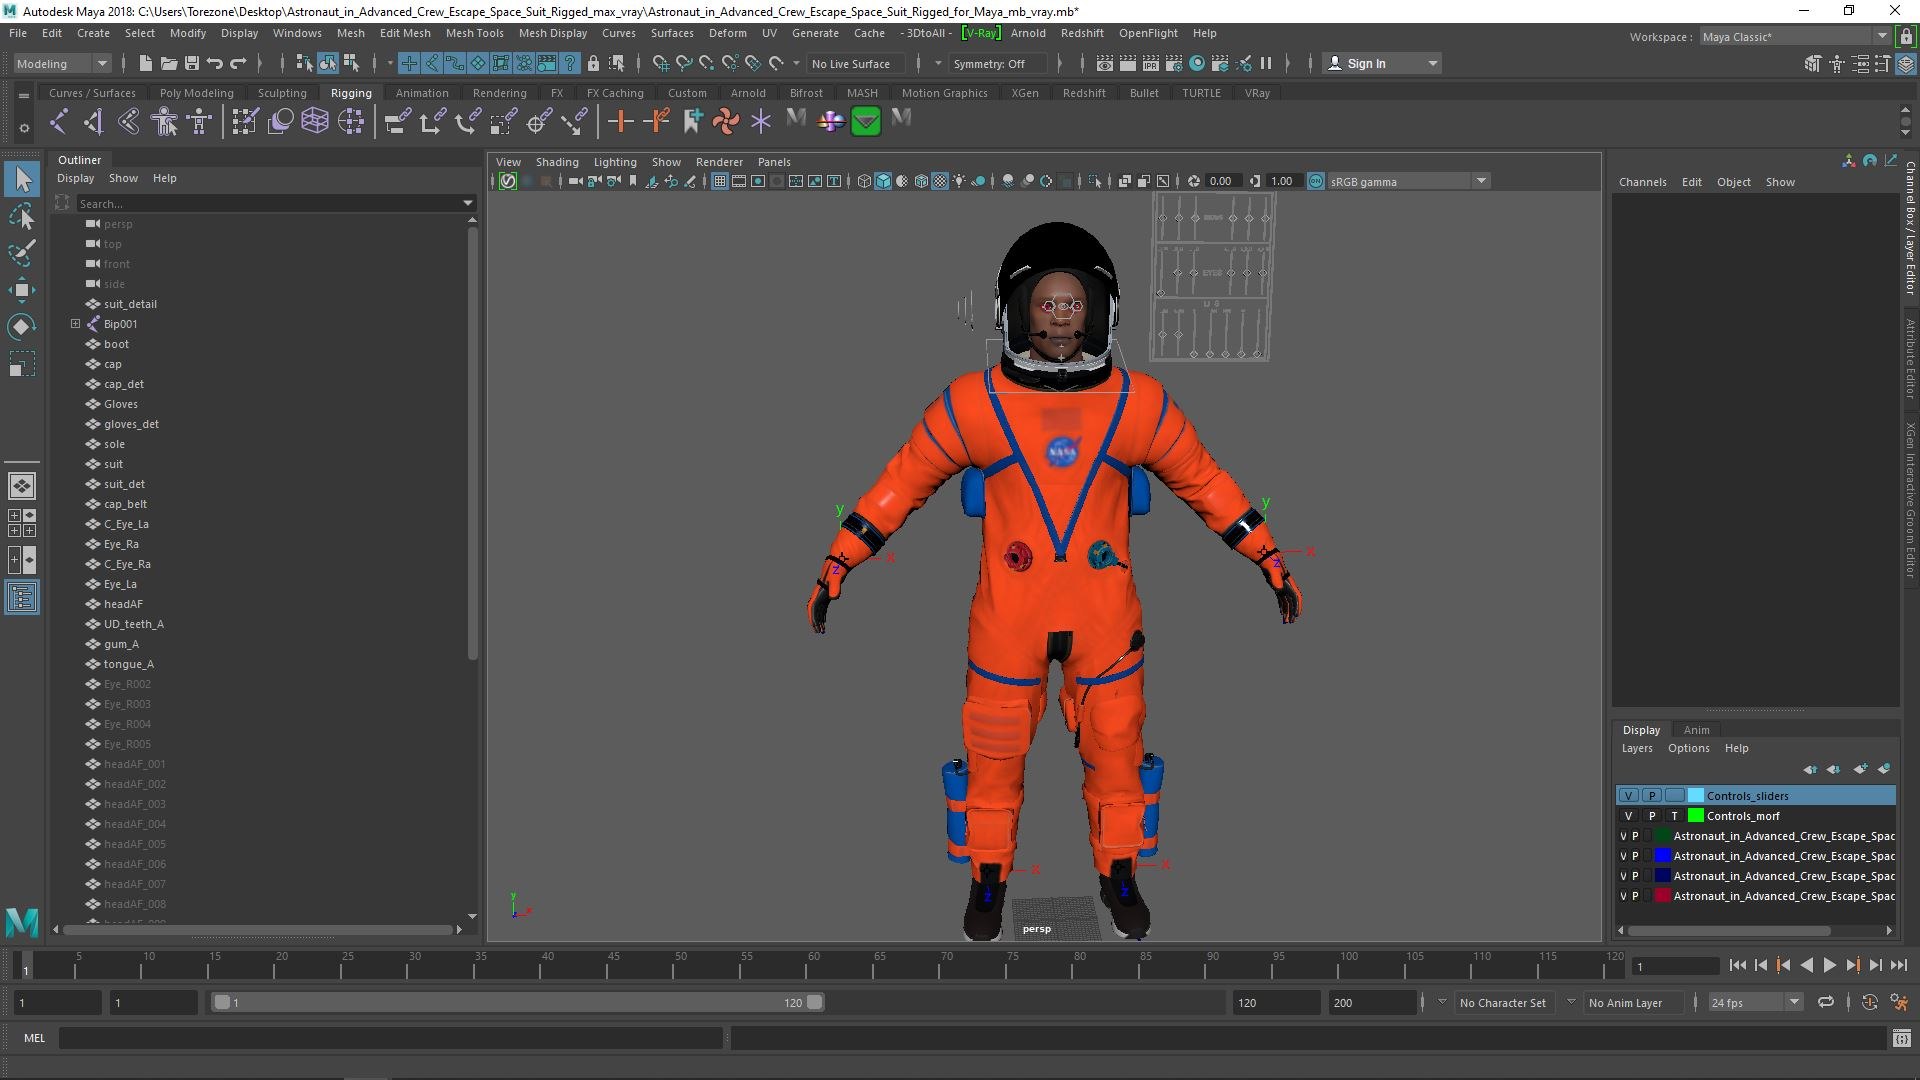Click the Point constraint shelf icon
1920x1080 pixels.
coord(433,121)
